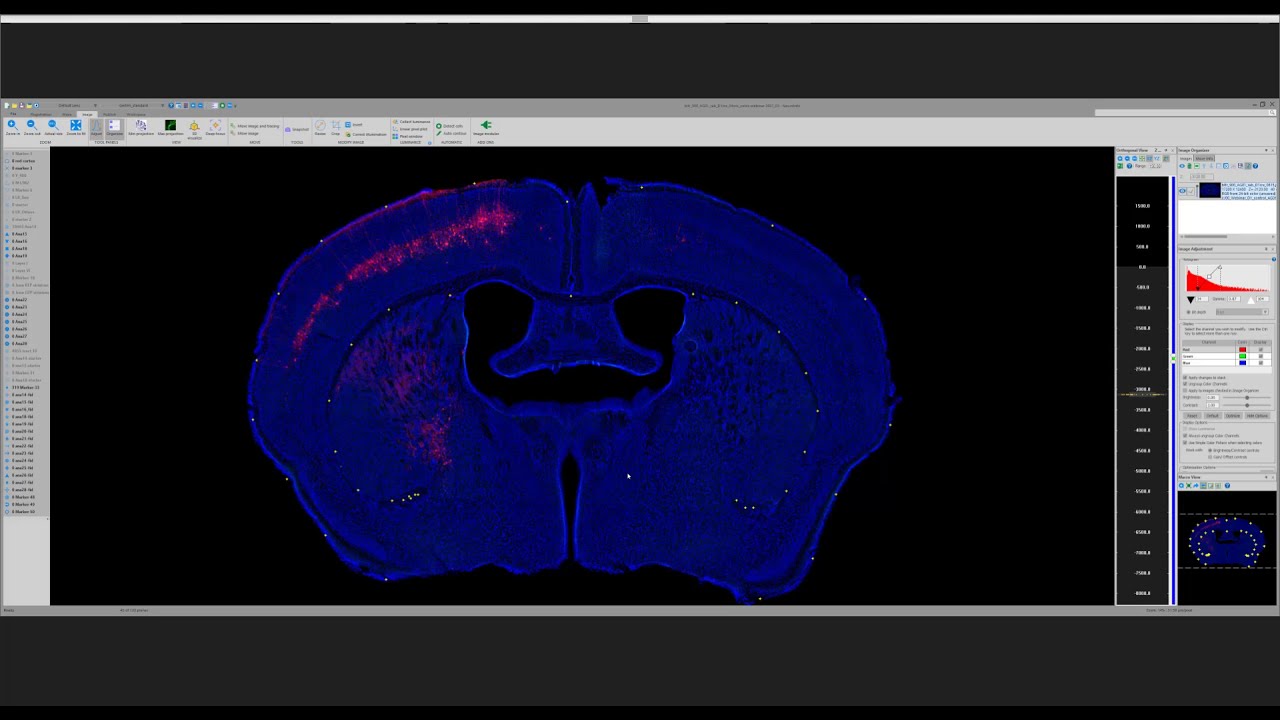The image size is (1280, 720).
Task: Open Max projection view
Action: click(170, 127)
